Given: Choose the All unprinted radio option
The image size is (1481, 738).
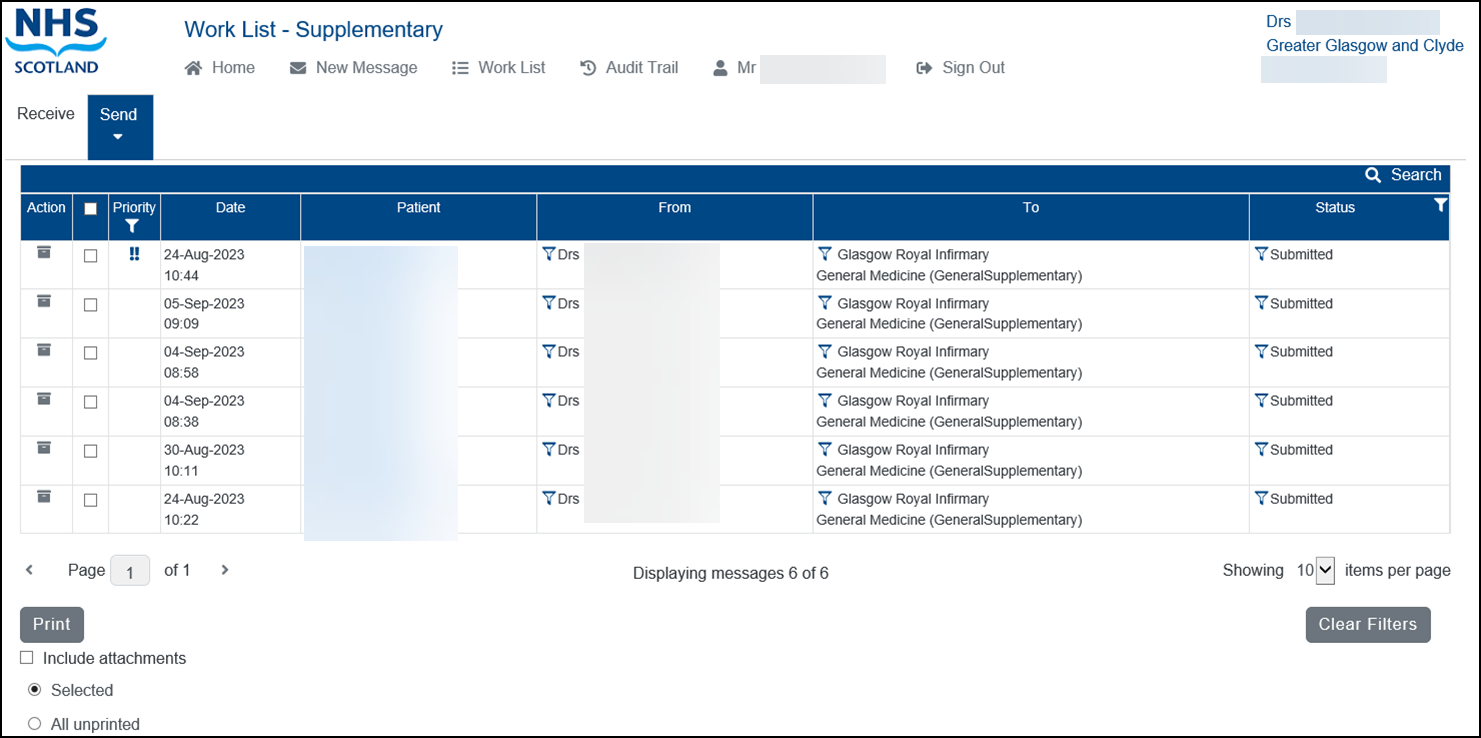Looking at the screenshot, I should [x=35, y=724].
